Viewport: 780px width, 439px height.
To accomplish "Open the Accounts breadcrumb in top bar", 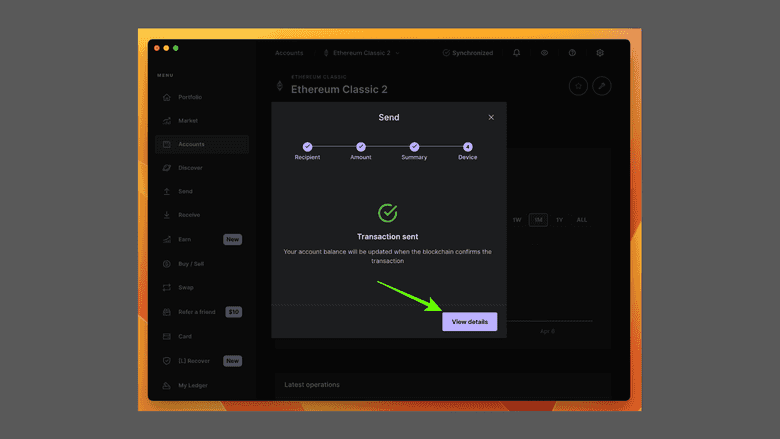I will [289, 53].
